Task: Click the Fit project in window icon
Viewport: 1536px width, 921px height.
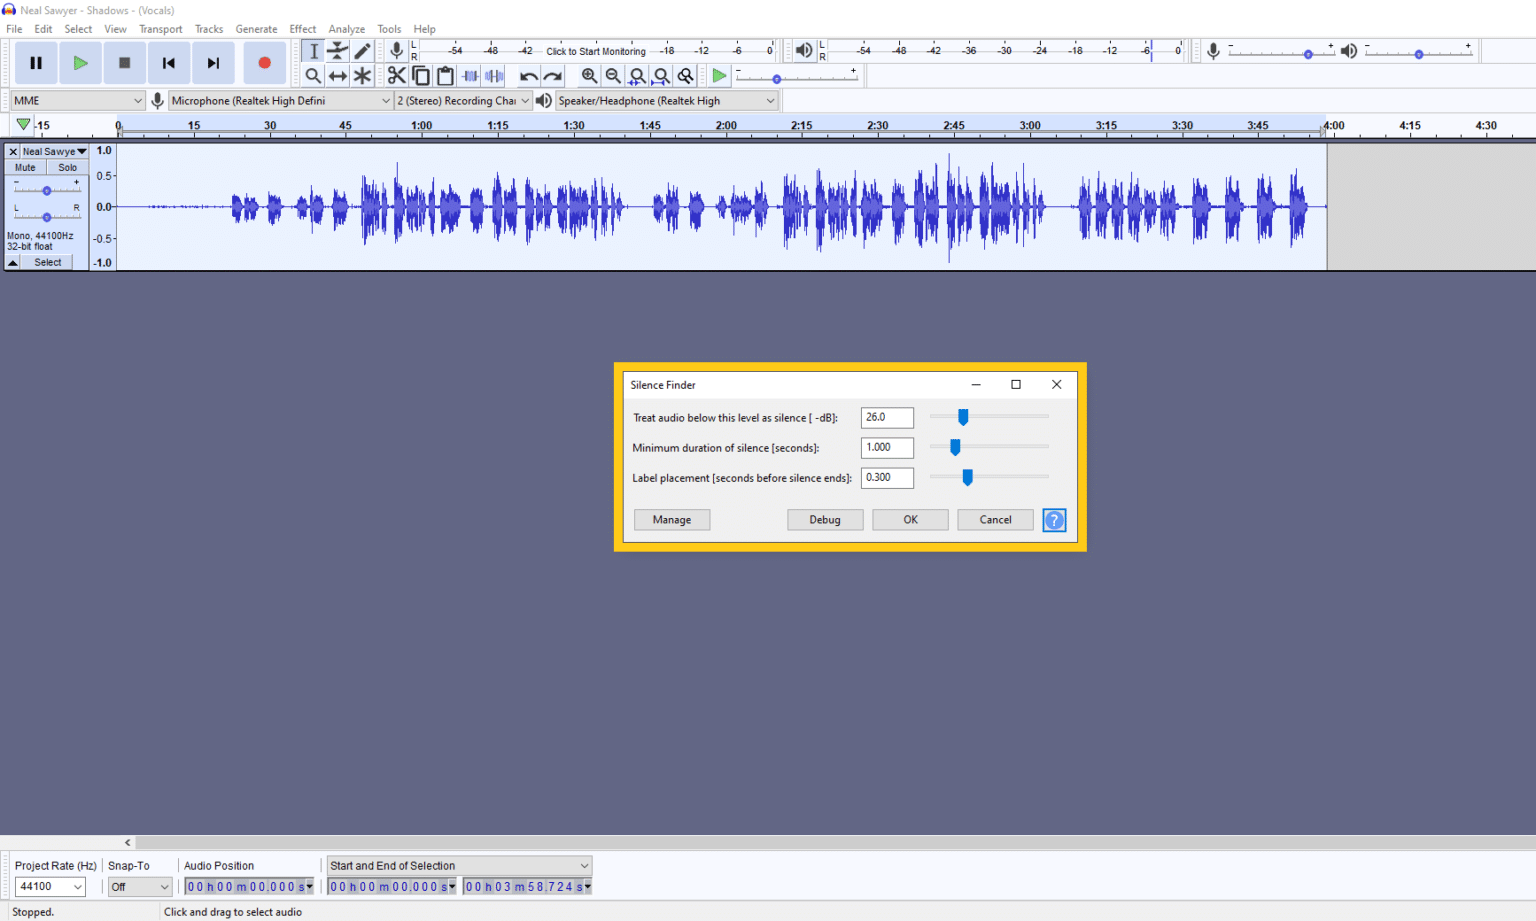Action: (662, 75)
